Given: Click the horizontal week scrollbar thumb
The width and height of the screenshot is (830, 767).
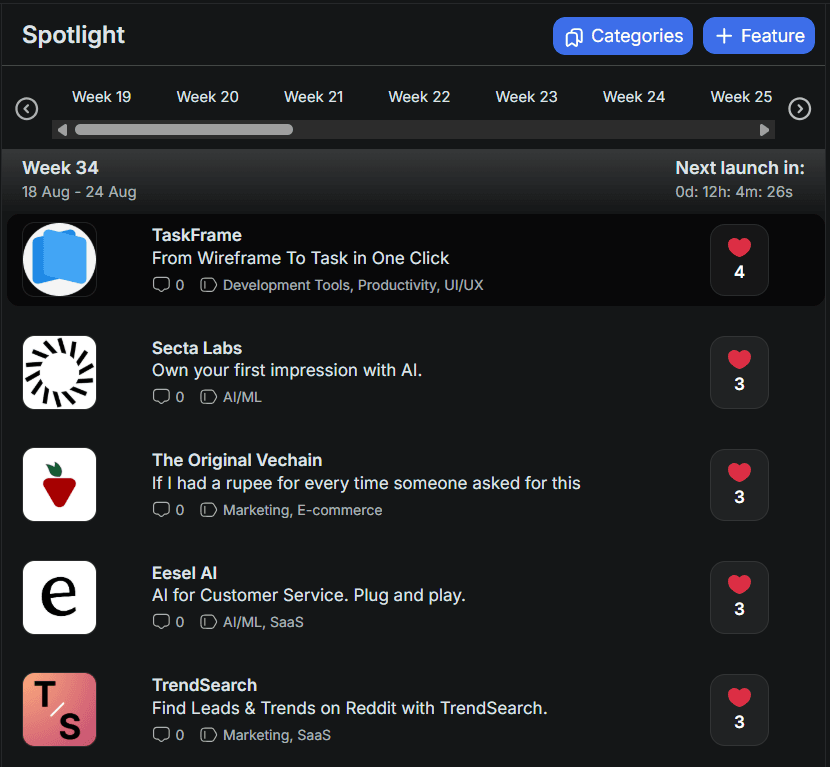Looking at the screenshot, I should point(183,129).
